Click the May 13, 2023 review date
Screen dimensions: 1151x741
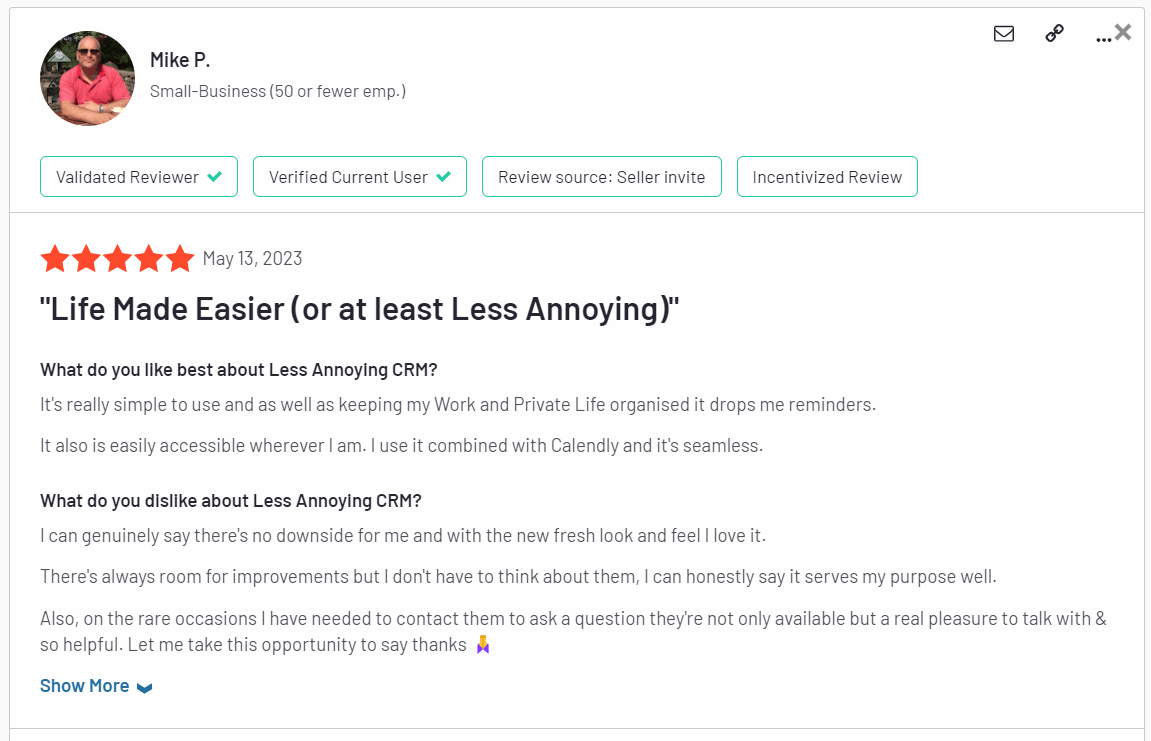pos(252,259)
